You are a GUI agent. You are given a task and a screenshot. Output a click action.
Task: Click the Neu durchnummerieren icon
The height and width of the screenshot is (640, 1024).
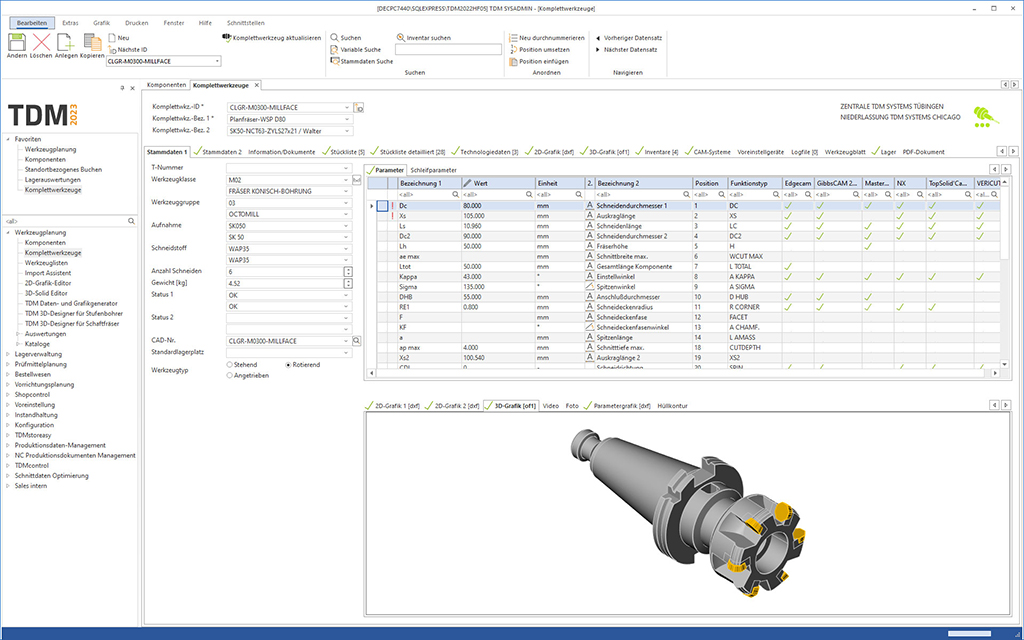click(x=513, y=38)
